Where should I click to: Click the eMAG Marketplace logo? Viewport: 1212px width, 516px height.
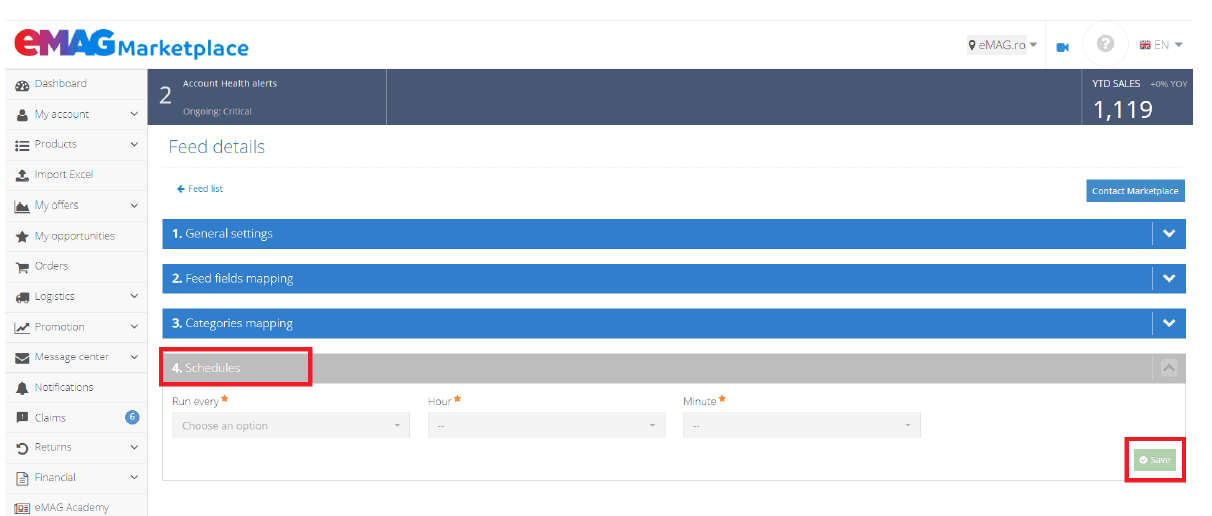[131, 44]
